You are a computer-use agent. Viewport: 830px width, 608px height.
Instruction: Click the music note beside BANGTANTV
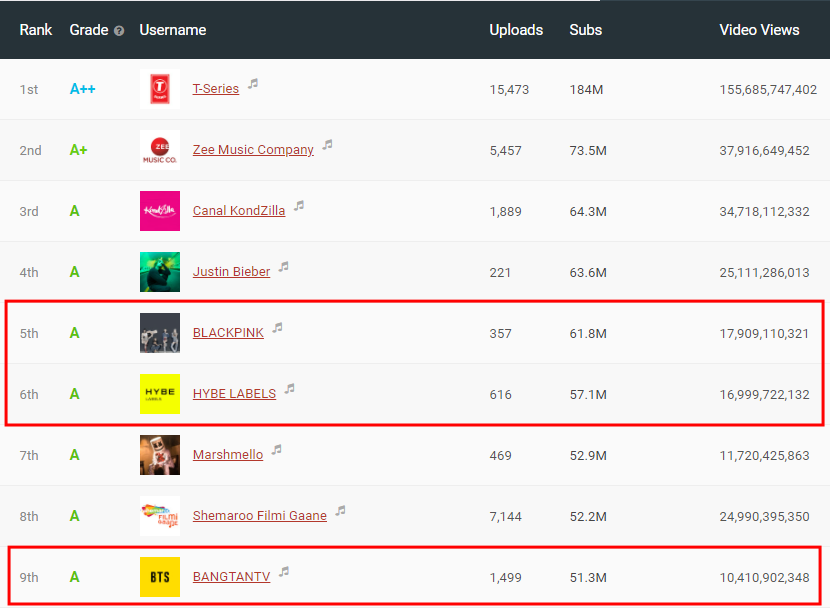[x=285, y=571]
